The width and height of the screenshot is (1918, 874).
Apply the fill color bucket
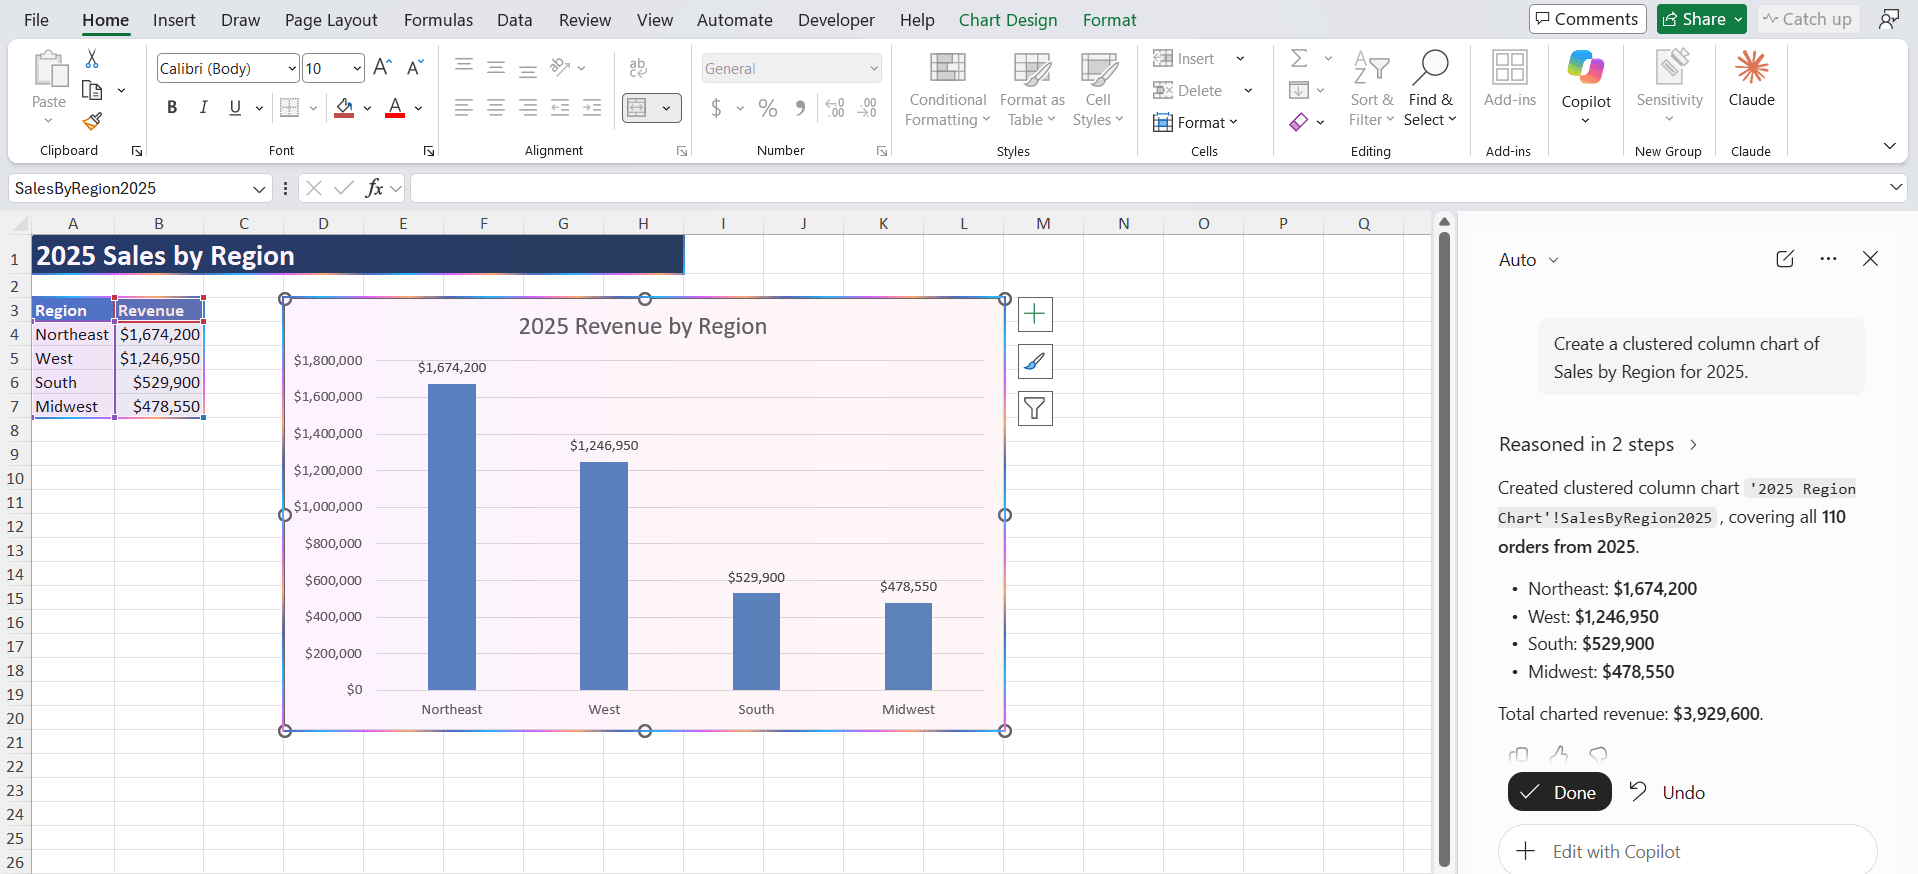coord(344,107)
